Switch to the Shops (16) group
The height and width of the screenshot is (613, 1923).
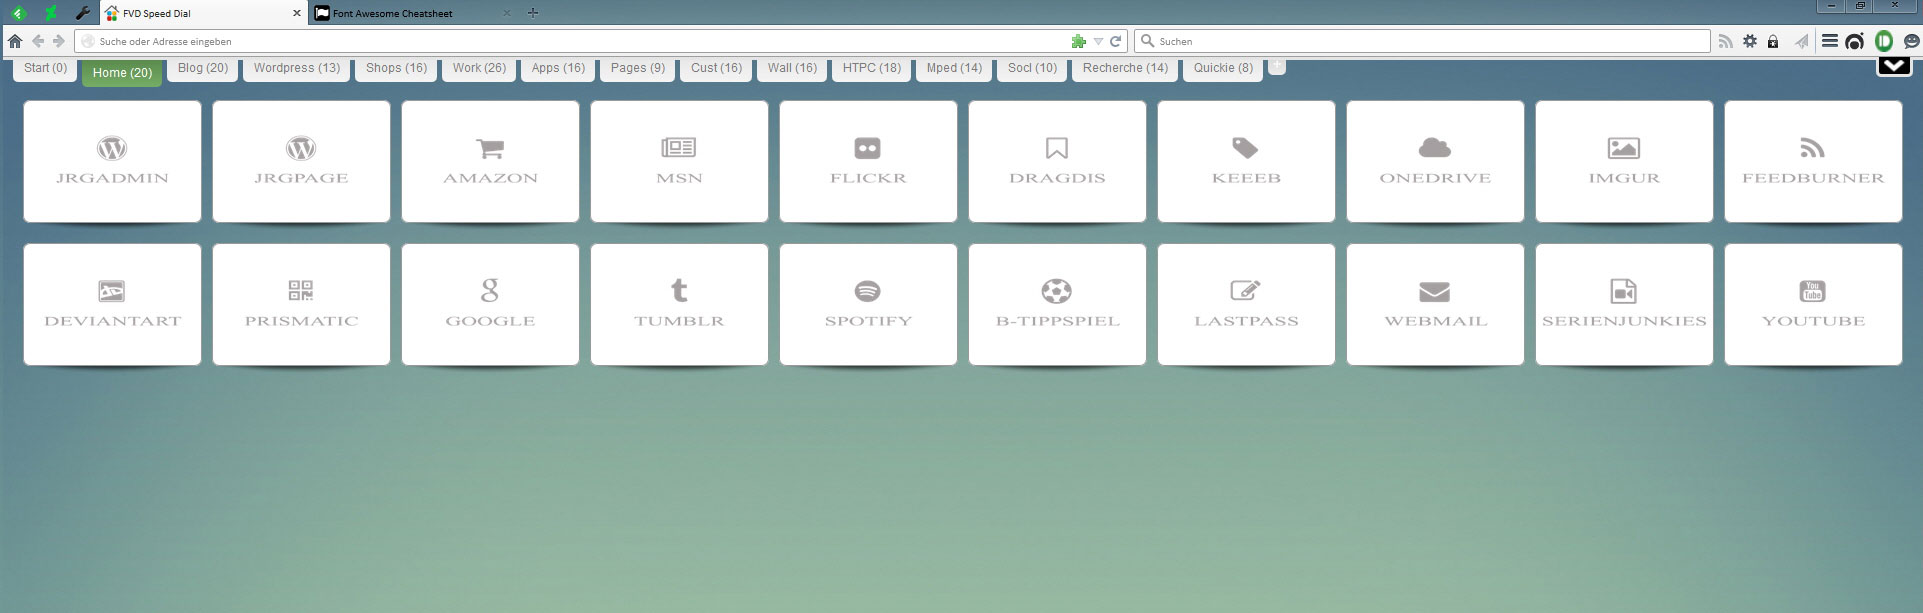click(396, 68)
